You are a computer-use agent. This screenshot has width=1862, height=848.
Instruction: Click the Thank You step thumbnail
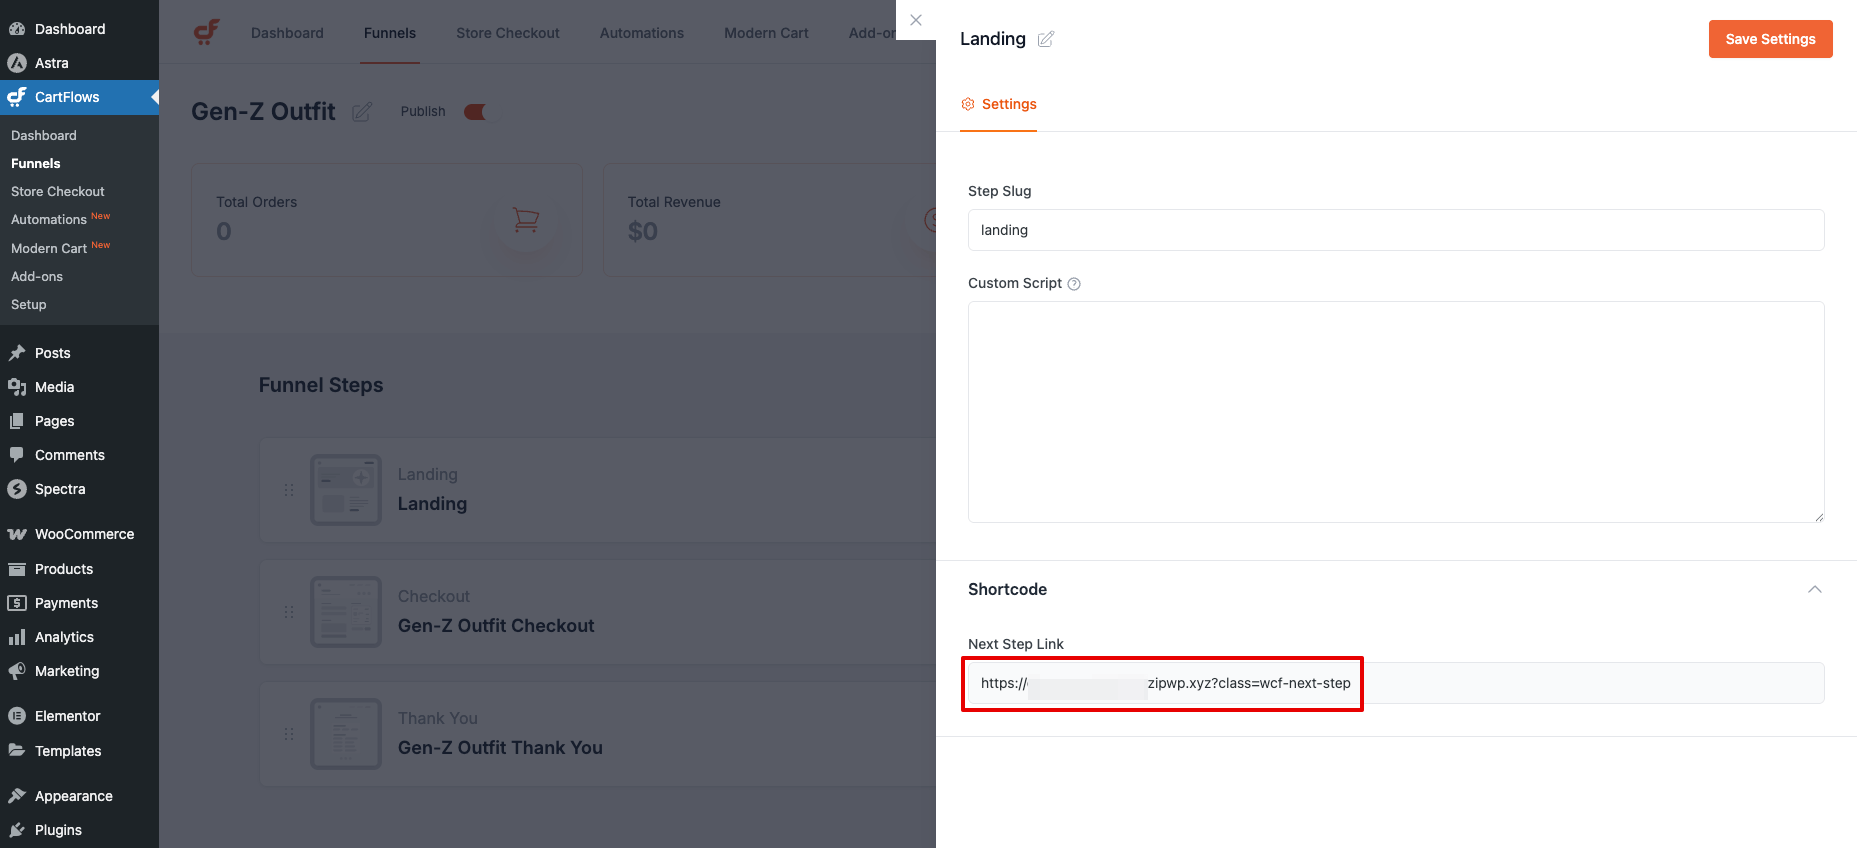[x=346, y=734]
